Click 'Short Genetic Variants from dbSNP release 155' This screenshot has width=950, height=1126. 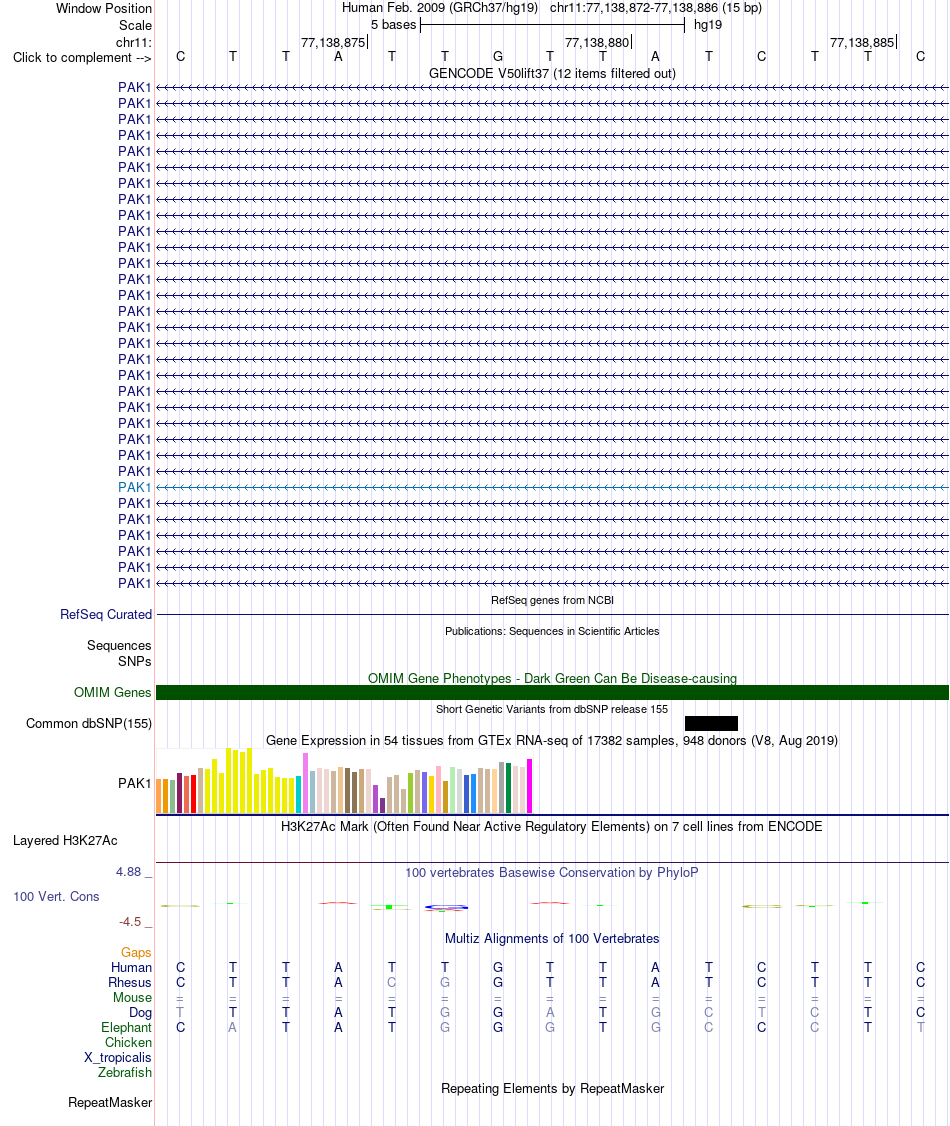click(x=552, y=709)
